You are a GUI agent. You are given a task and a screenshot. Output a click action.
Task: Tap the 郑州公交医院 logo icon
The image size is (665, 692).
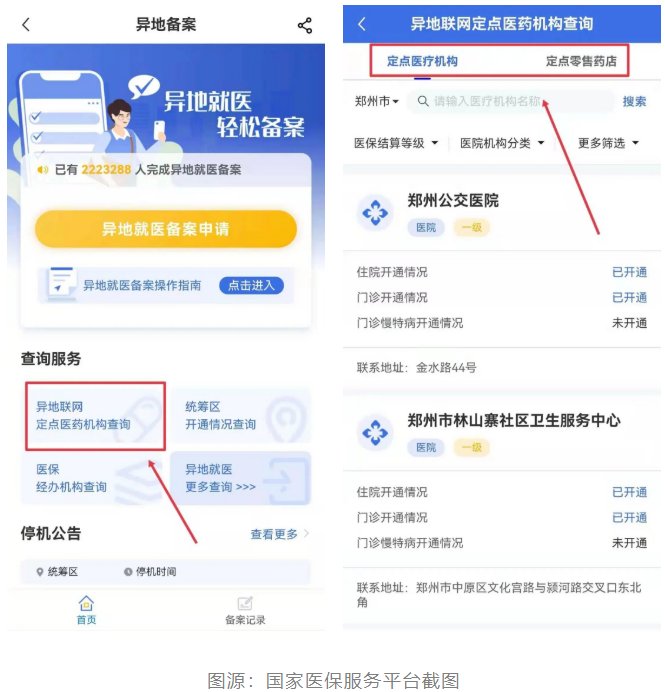tap(375, 213)
